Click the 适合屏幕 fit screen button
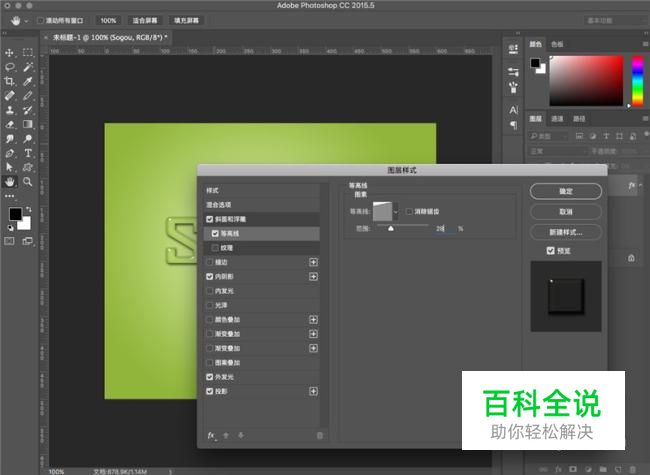 145,20
